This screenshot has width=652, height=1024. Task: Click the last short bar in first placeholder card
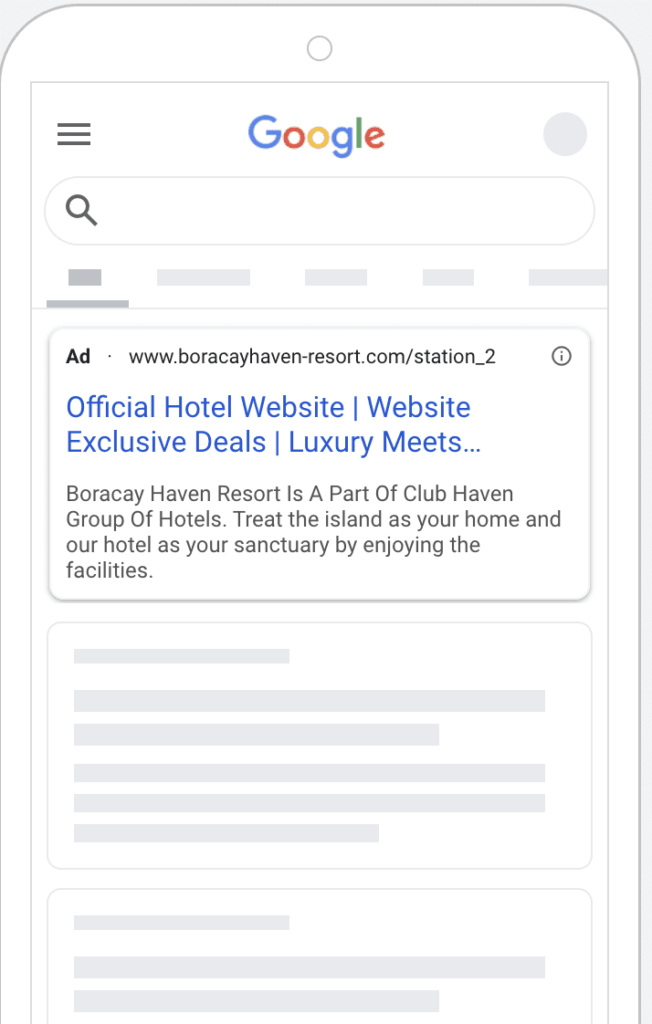click(x=226, y=833)
